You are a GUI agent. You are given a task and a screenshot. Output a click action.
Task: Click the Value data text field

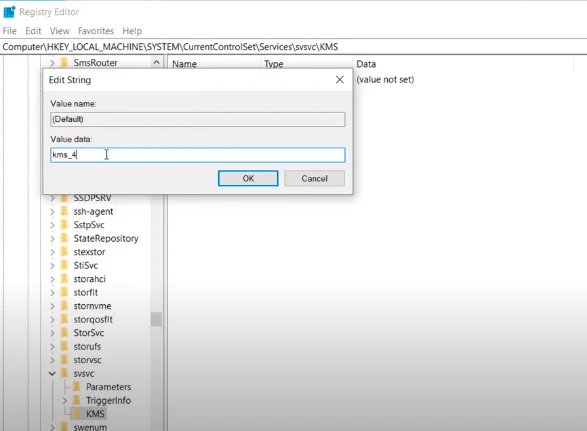click(198, 155)
